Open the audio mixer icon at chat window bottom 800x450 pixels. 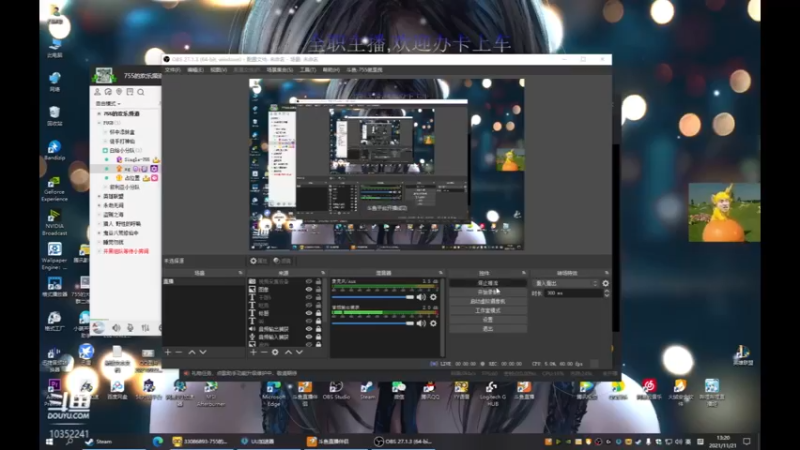pos(145,328)
